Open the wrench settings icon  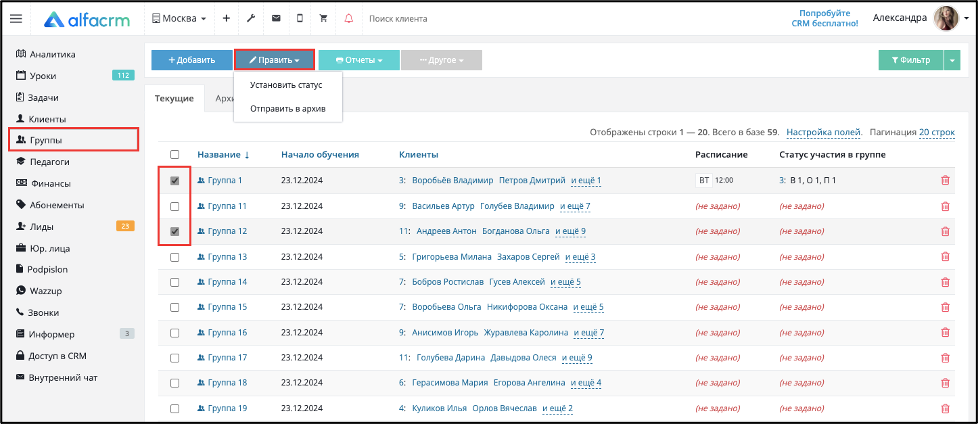point(251,19)
